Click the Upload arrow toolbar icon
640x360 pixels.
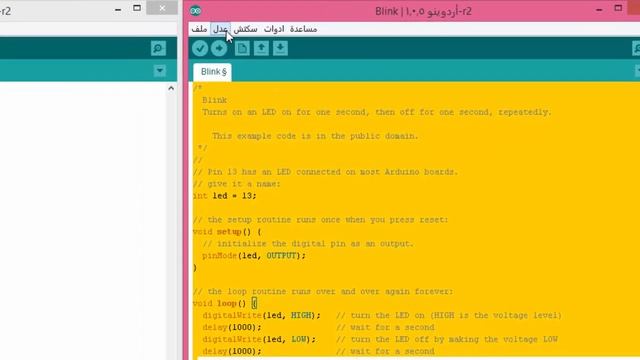(219, 48)
